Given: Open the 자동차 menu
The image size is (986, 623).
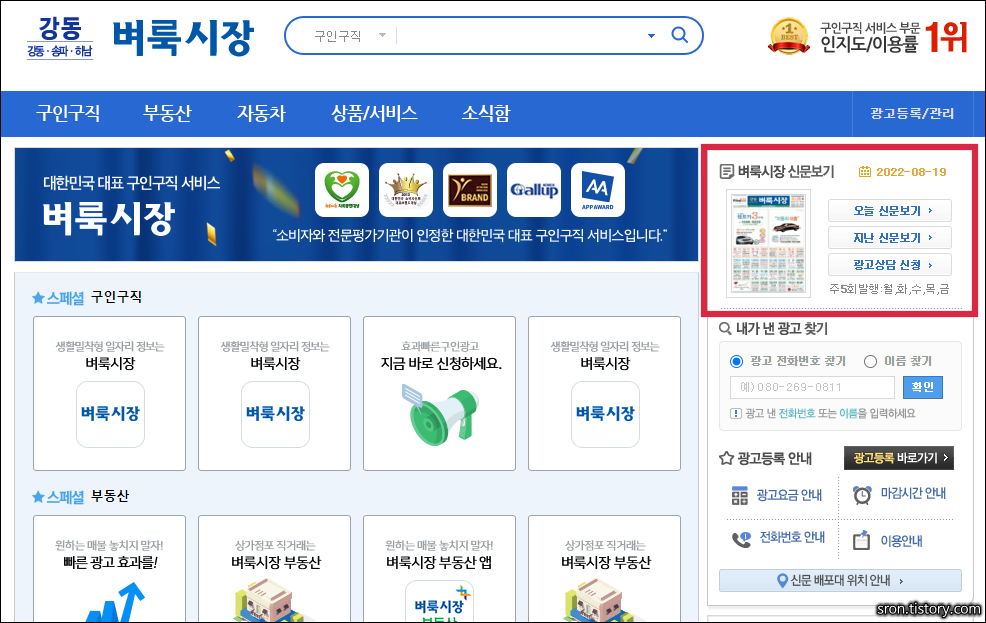Looking at the screenshot, I should [x=261, y=113].
